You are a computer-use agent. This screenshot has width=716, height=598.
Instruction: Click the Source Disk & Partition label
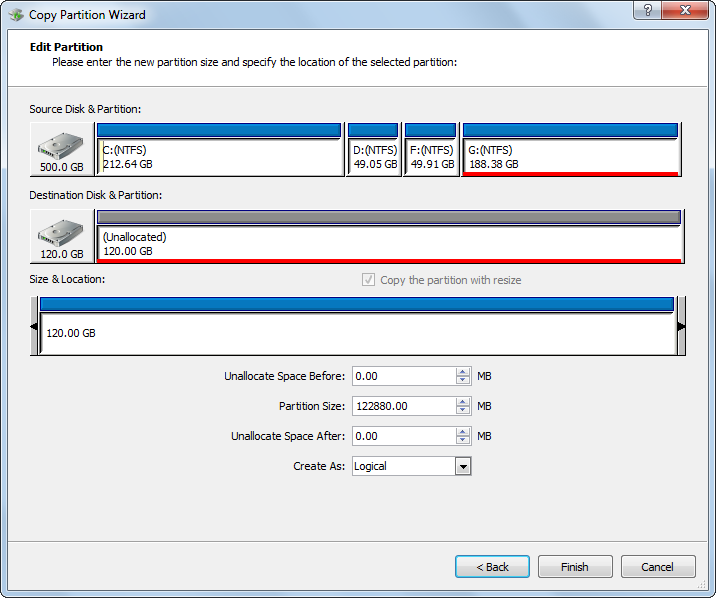85,109
